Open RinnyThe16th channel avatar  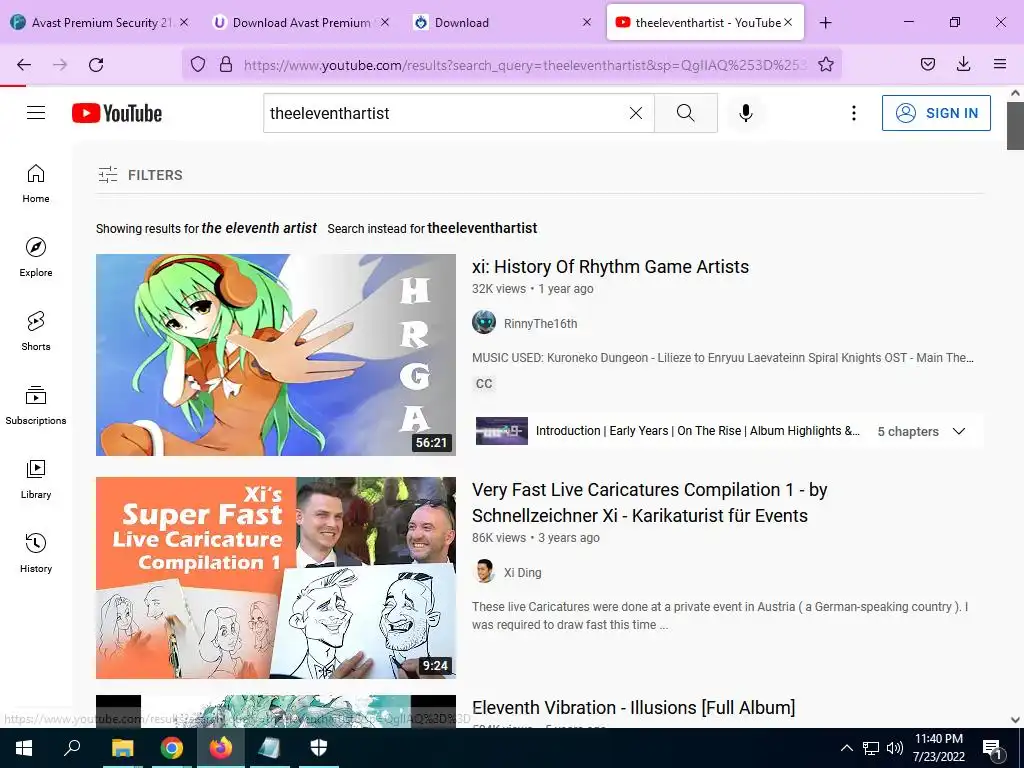484,323
